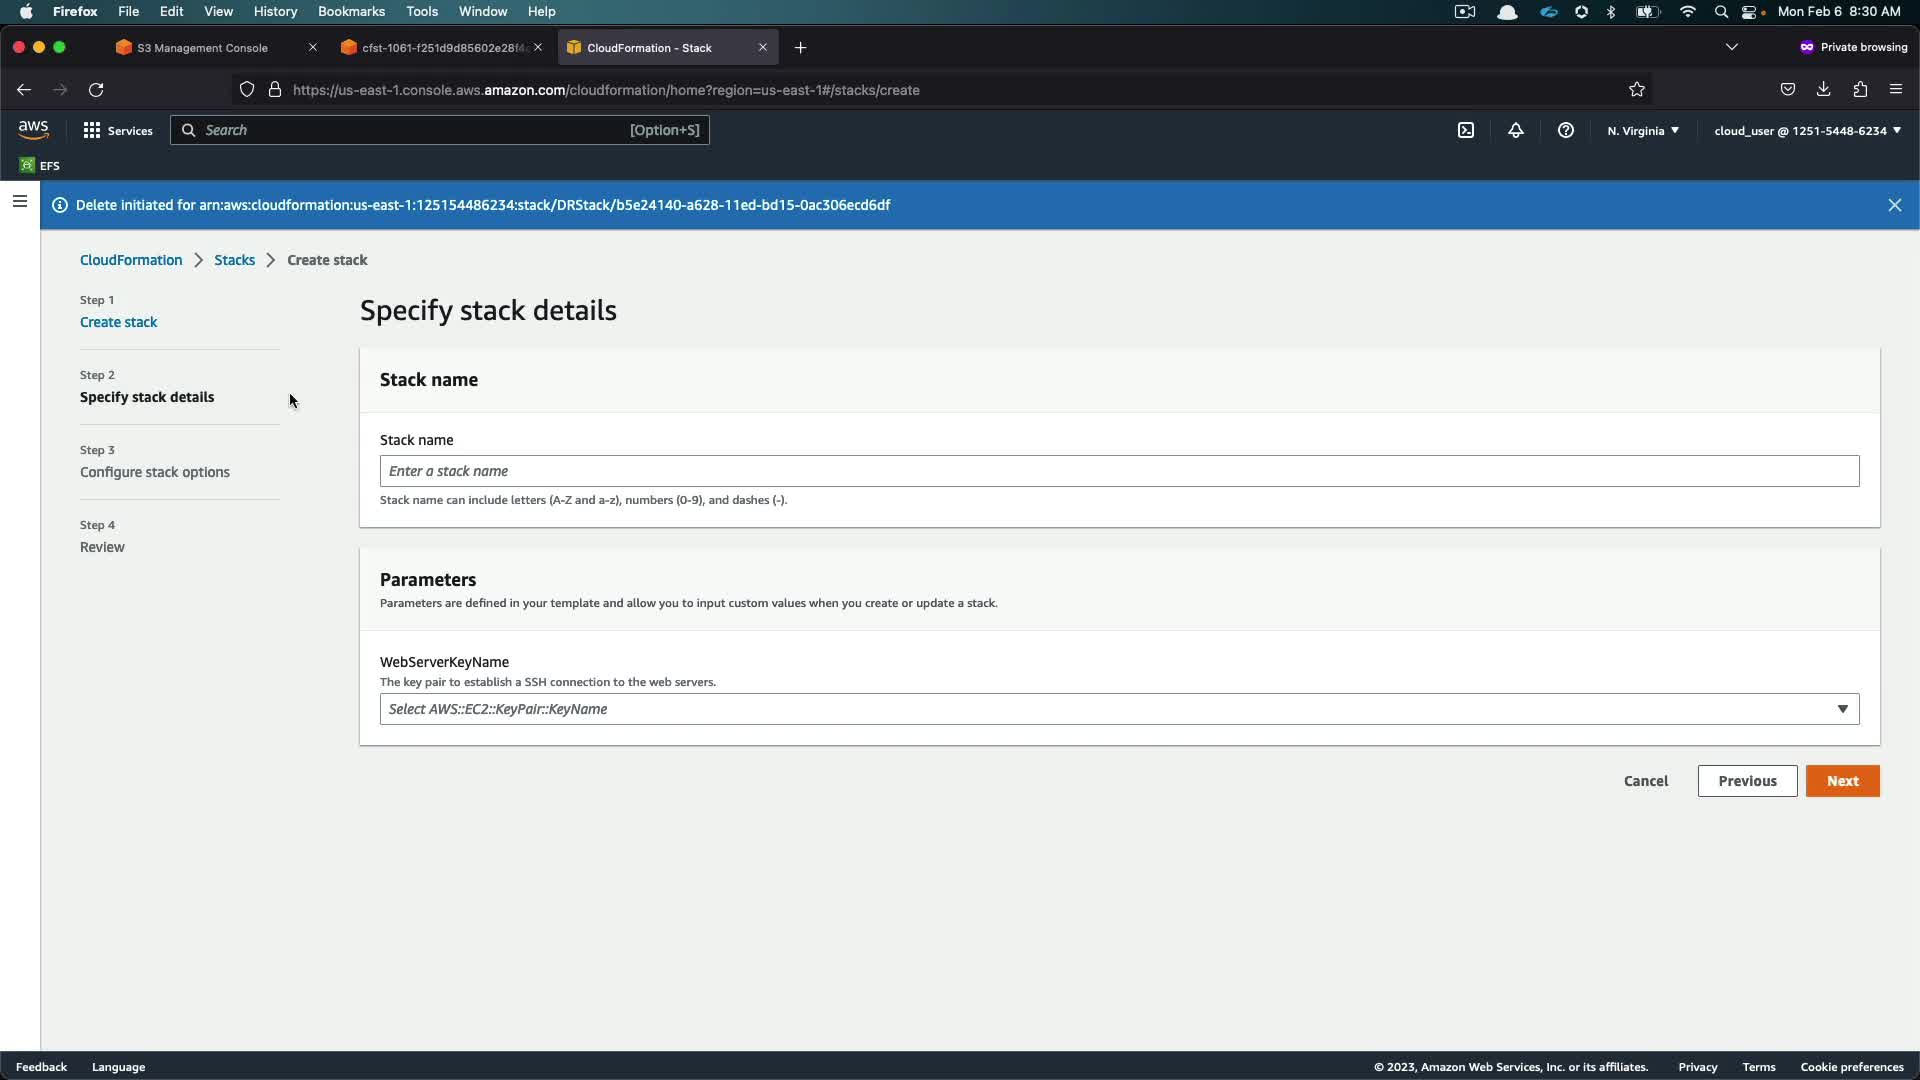Click the orange Next button

(x=1842, y=781)
